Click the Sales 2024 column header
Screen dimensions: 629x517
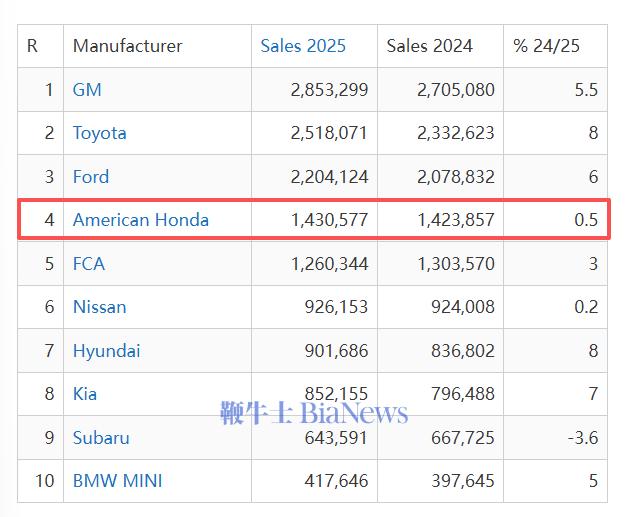pos(429,46)
